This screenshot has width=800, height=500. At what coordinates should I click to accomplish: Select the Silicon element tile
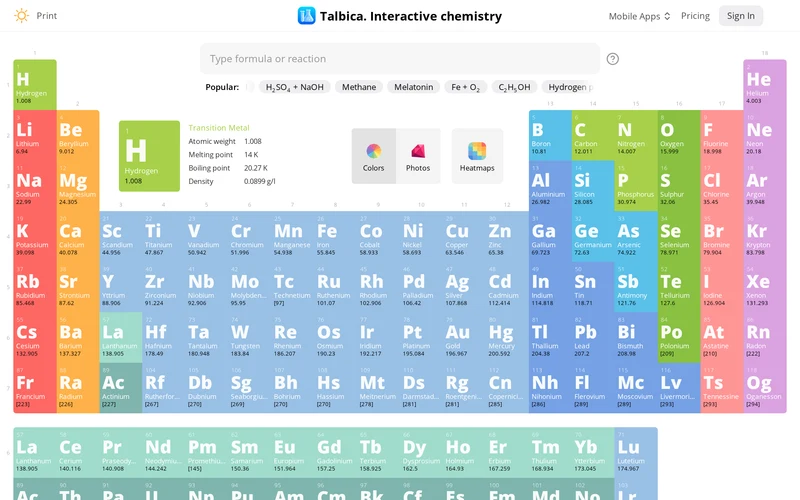(x=593, y=186)
